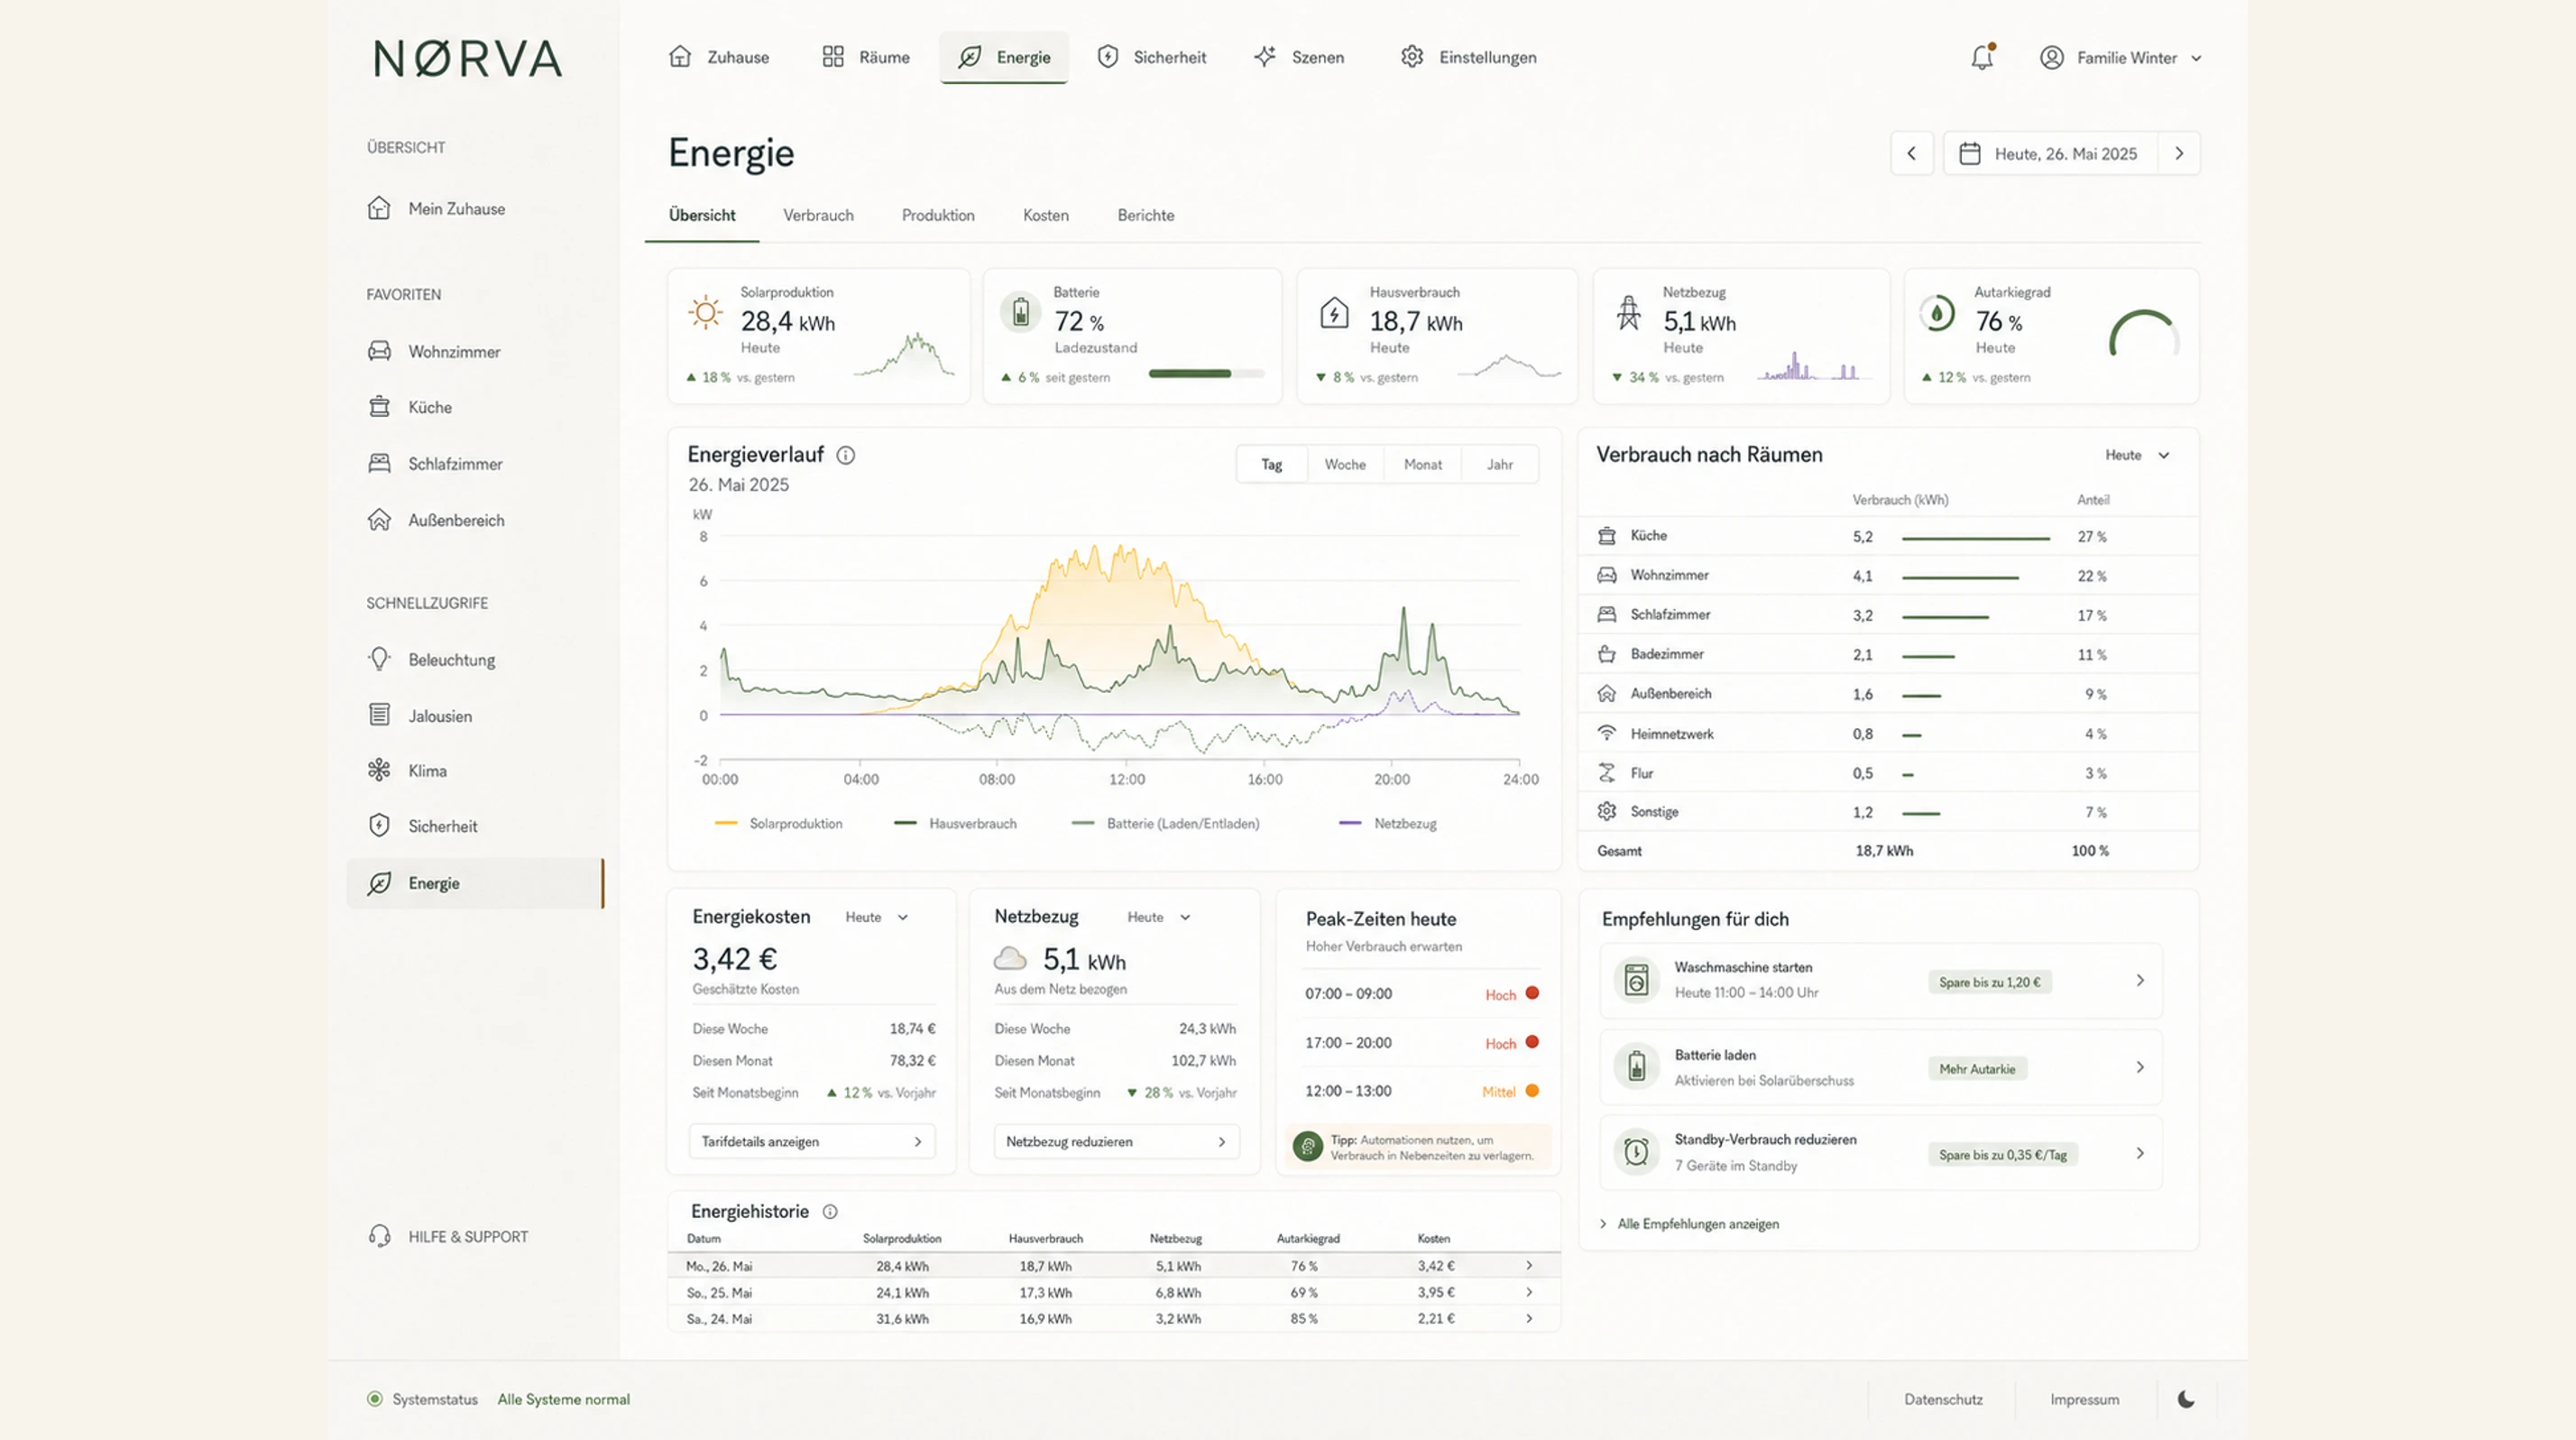2576x1440 pixels.
Task: Select the Jahr range in Energieverlauf
Action: [x=1500, y=464]
